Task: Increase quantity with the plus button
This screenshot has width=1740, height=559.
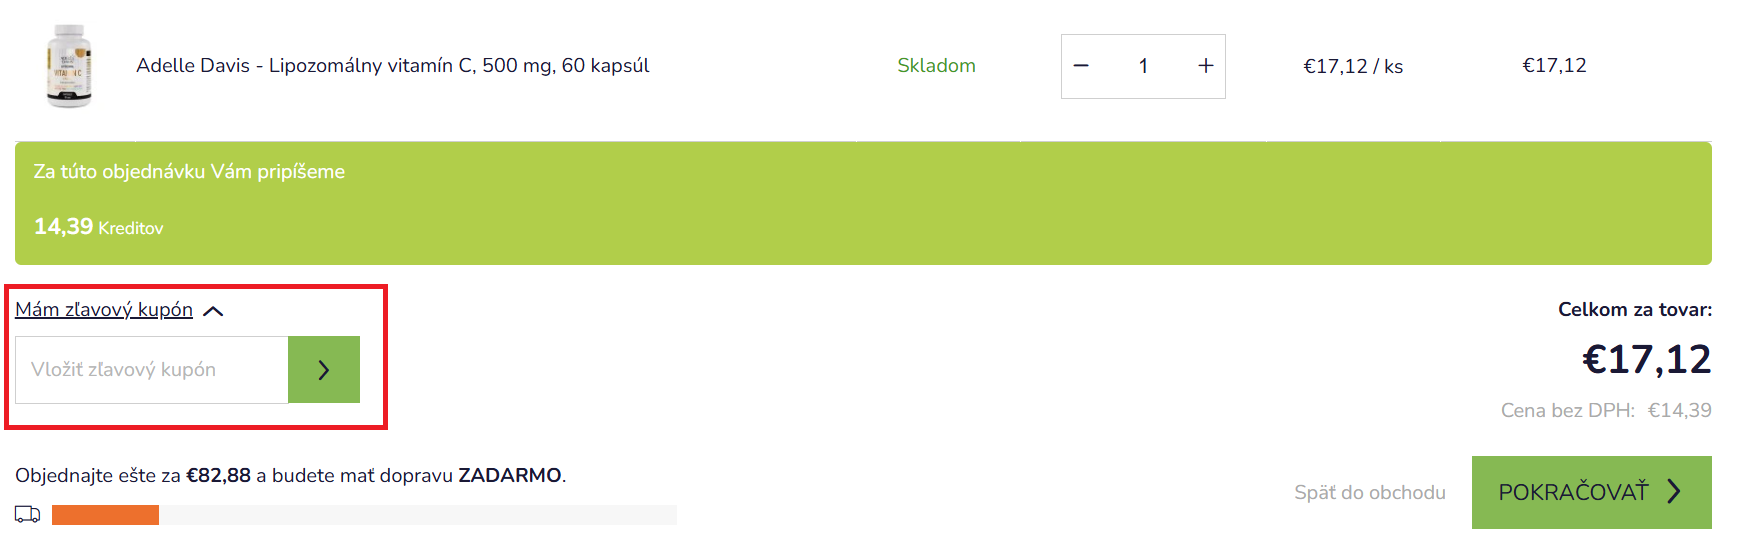Action: pos(1206,66)
